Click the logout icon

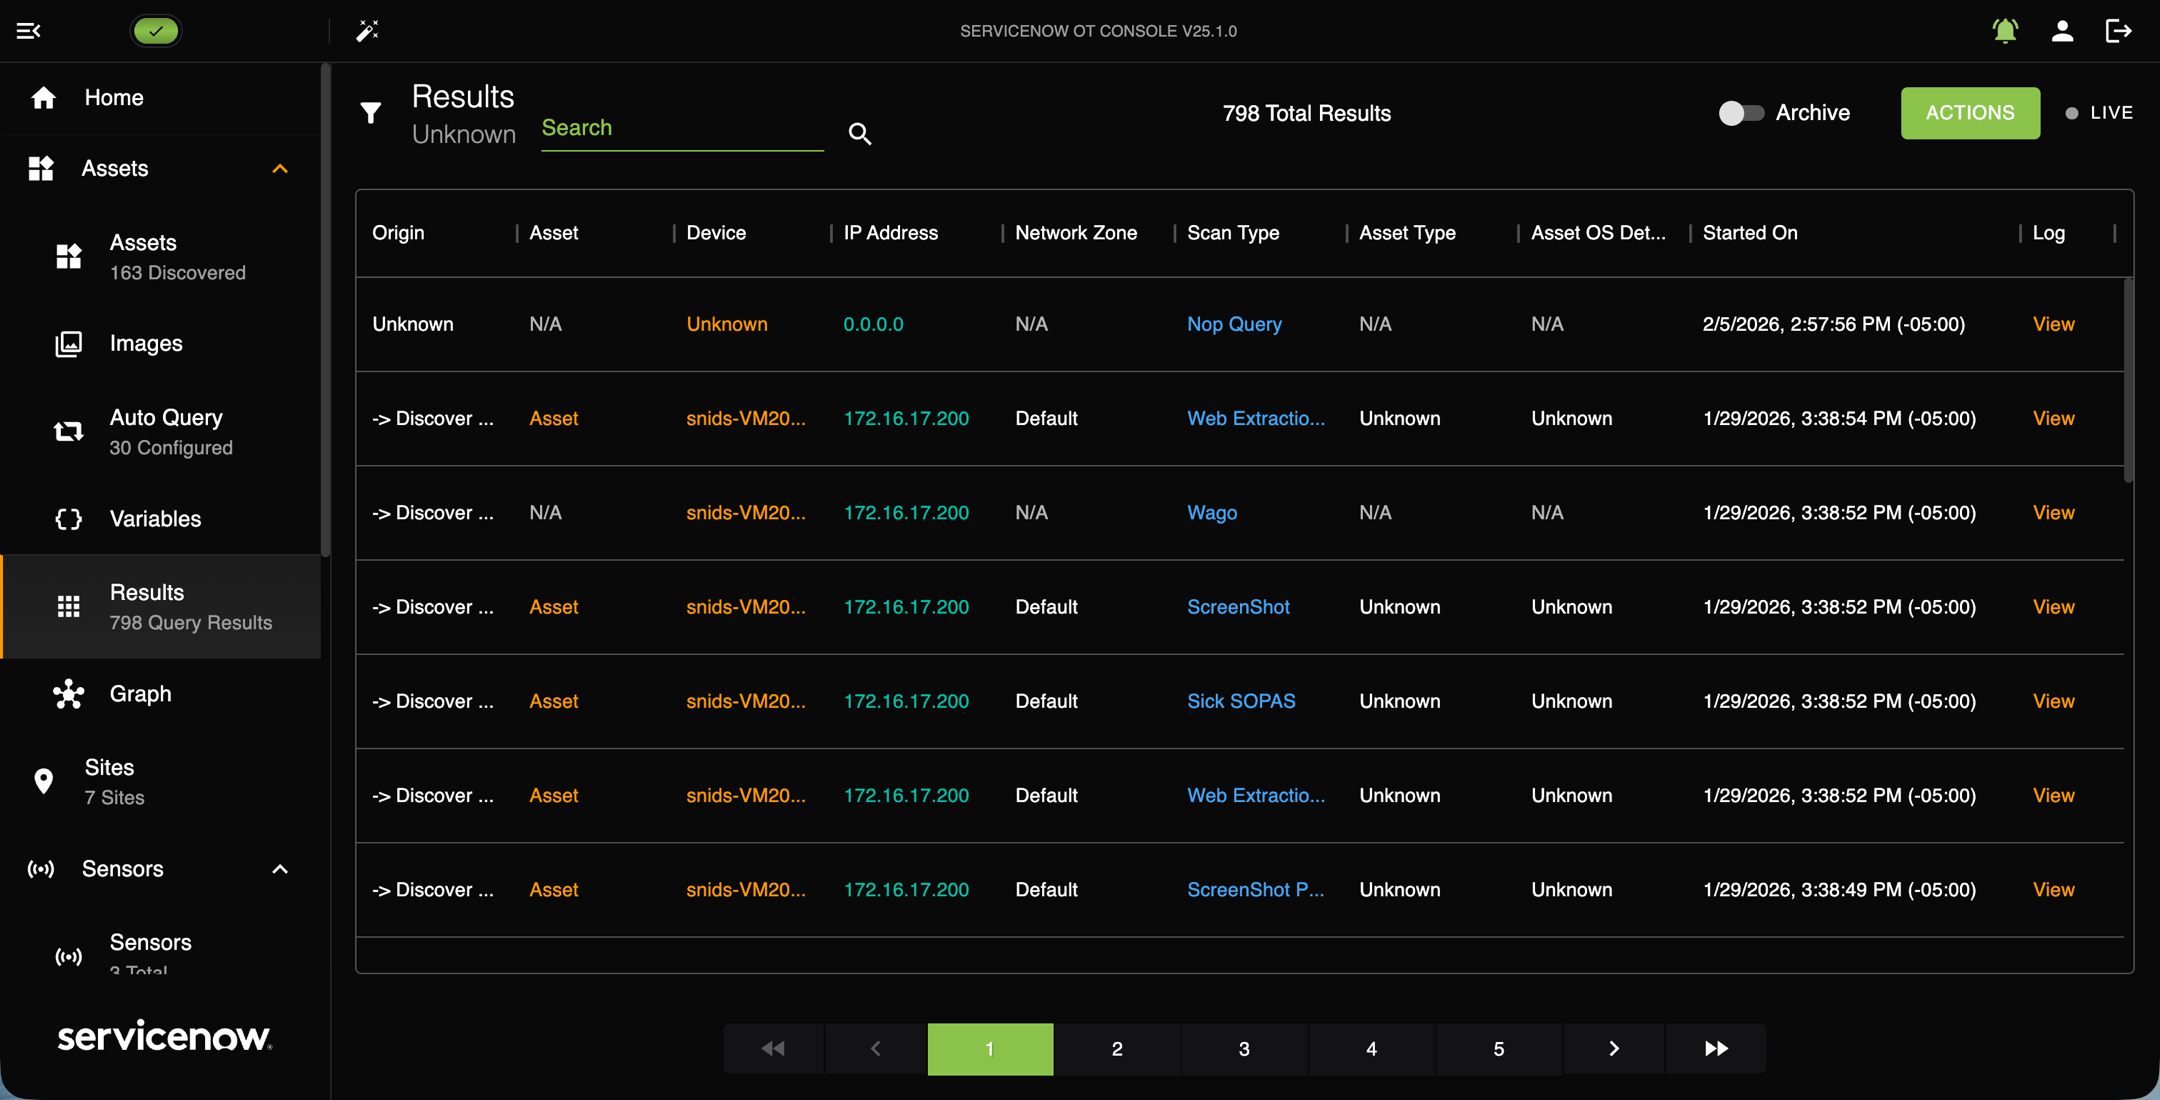[x=2118, y=31]
